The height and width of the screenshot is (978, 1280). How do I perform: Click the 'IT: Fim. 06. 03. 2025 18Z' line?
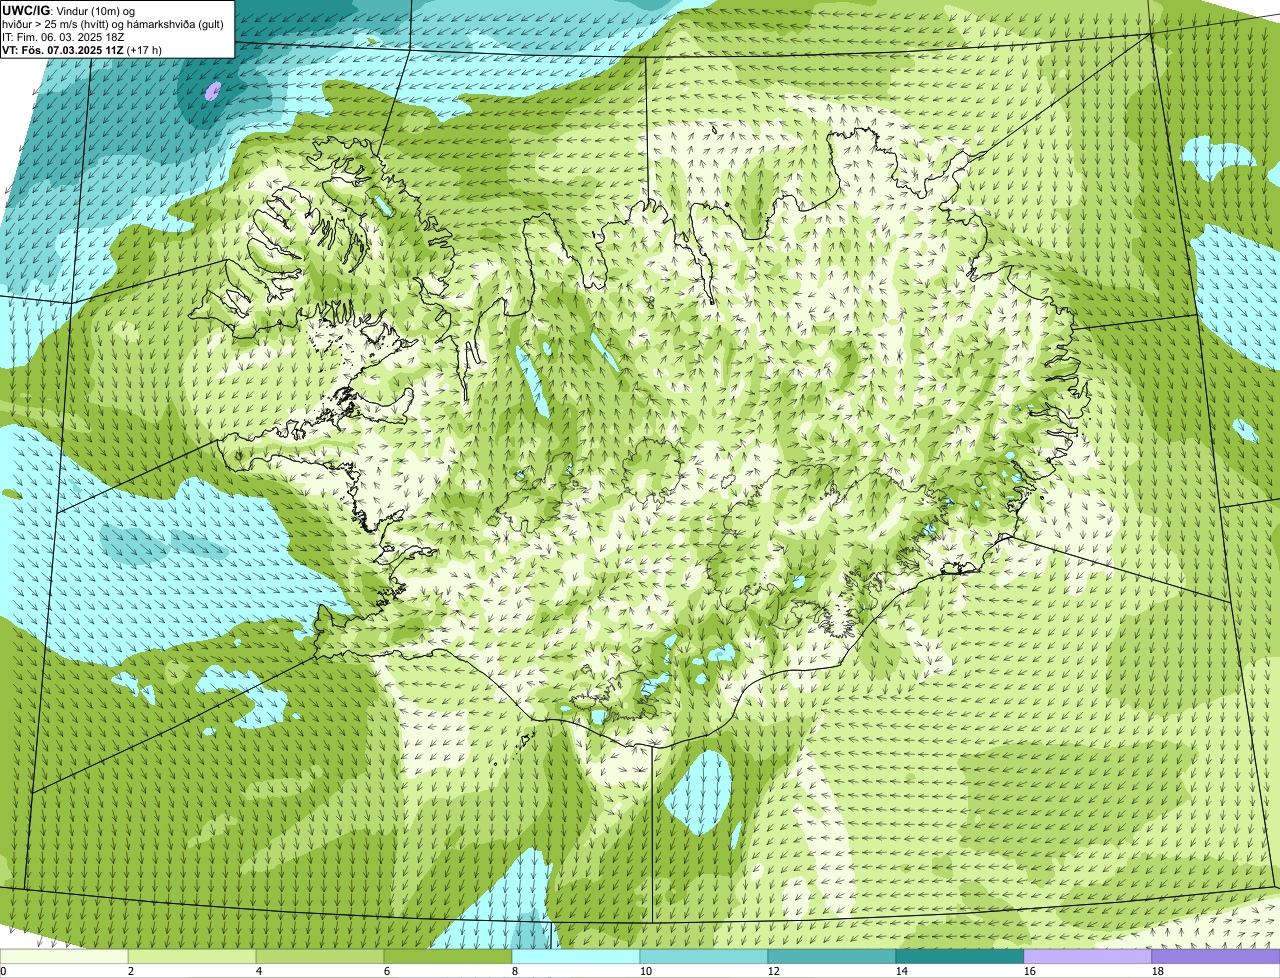coord(64,36)
